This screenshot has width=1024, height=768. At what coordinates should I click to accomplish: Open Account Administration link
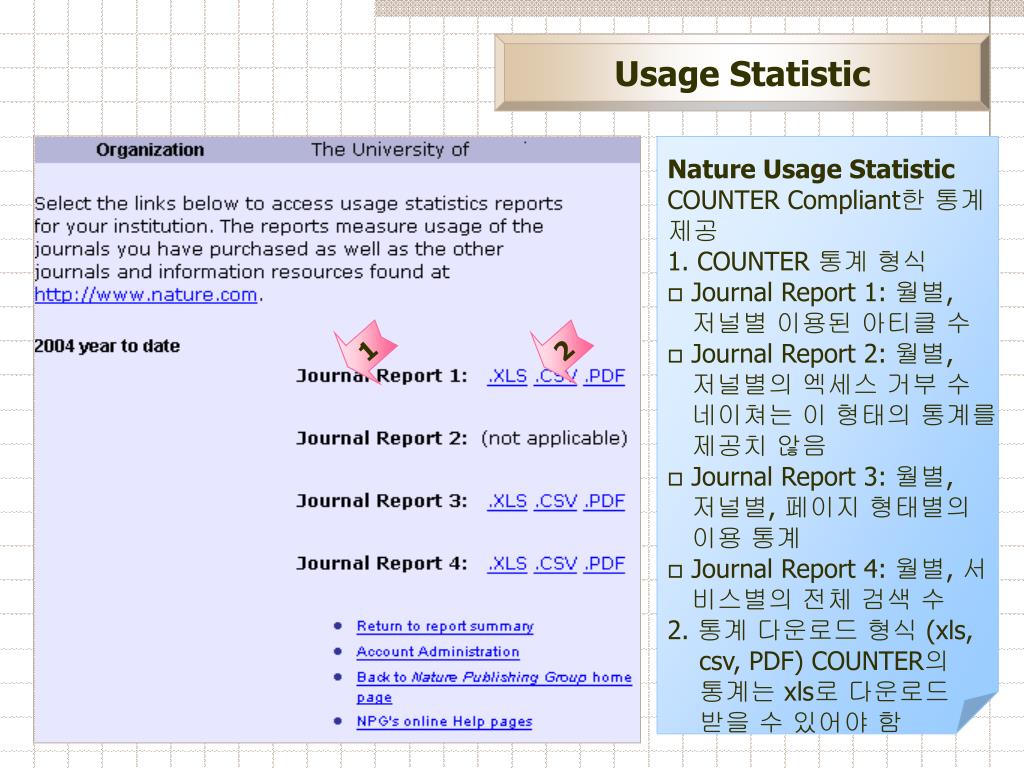pos(438,652)
